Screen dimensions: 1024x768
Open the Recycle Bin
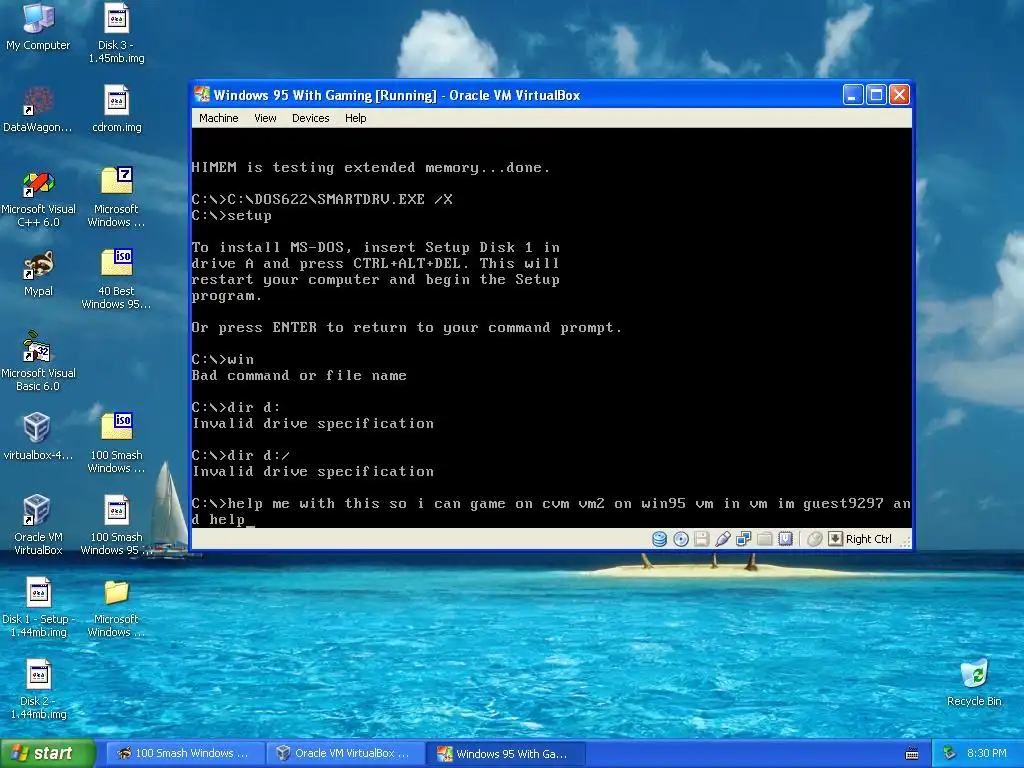974,683
